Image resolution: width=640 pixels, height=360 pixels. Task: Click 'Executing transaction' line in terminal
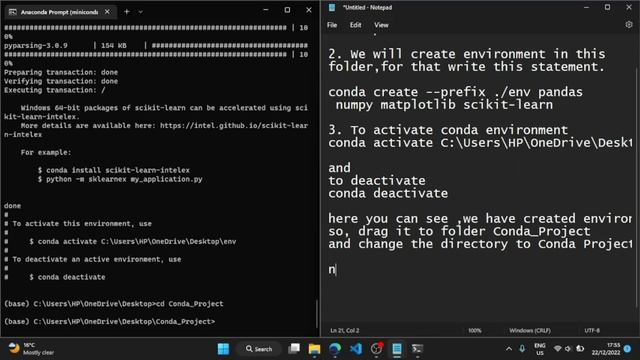[x=55, y=90]
